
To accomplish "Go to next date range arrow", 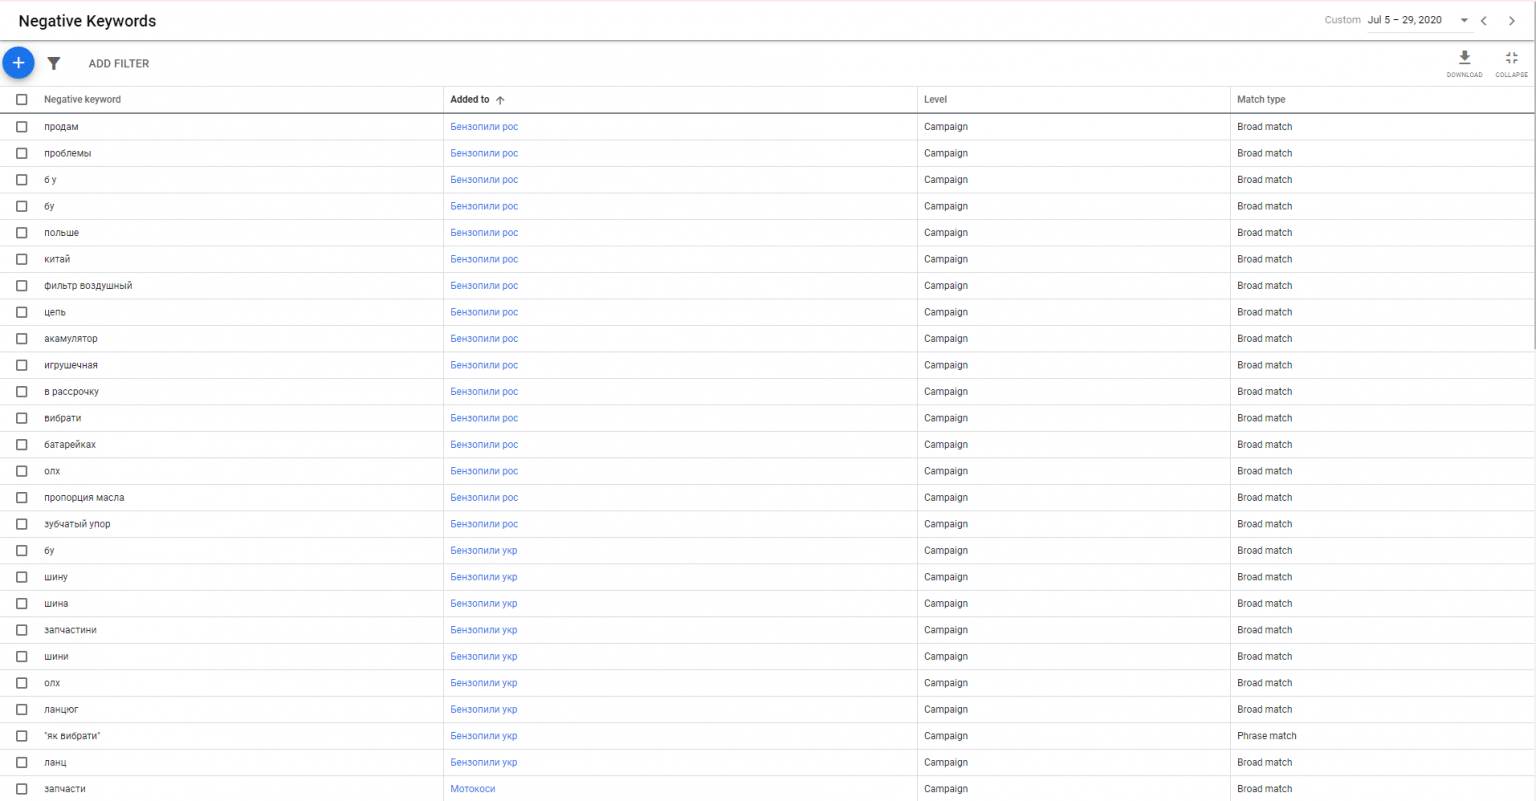I will (x=1512, y=20).
